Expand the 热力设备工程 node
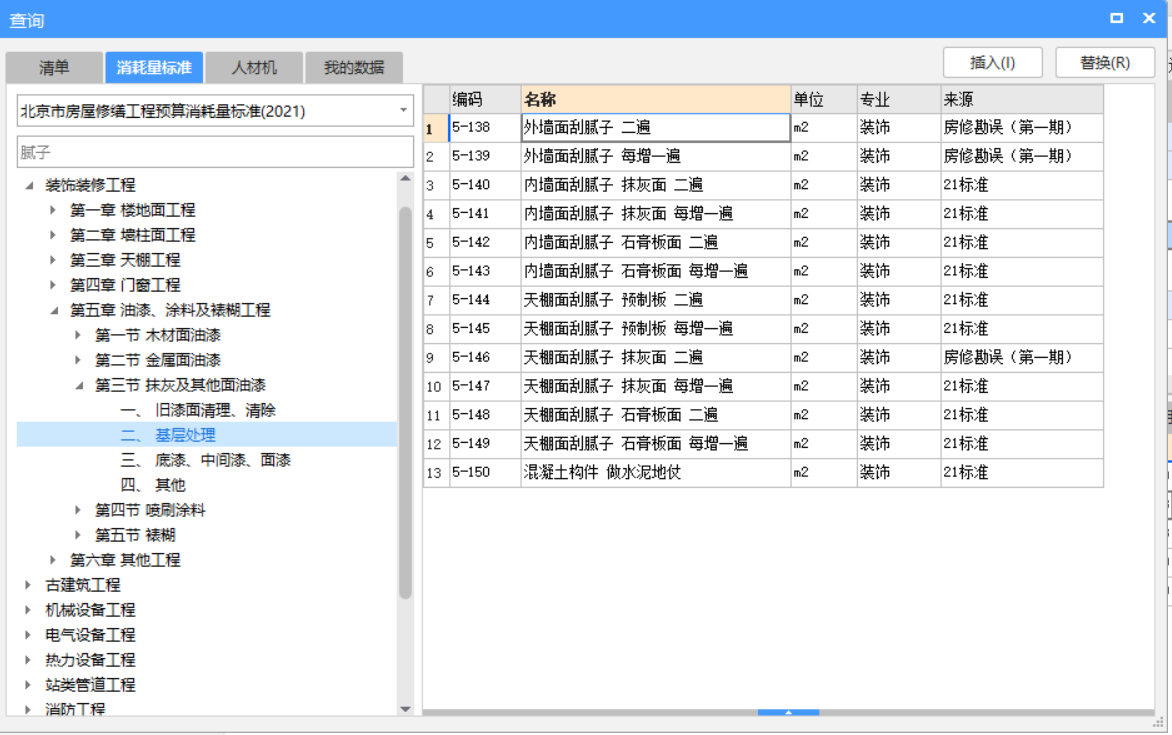 [28, 659]
